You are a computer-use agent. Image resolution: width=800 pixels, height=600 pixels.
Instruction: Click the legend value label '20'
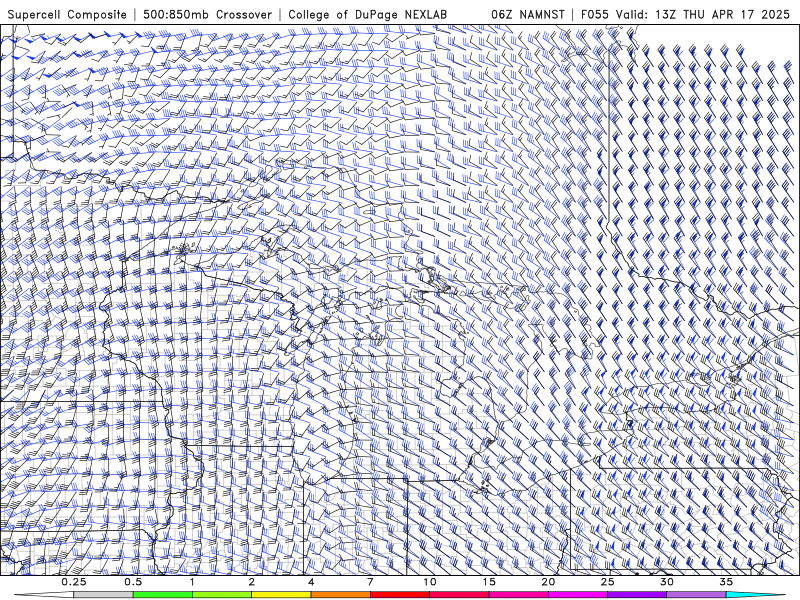click(x=548, y=582)
